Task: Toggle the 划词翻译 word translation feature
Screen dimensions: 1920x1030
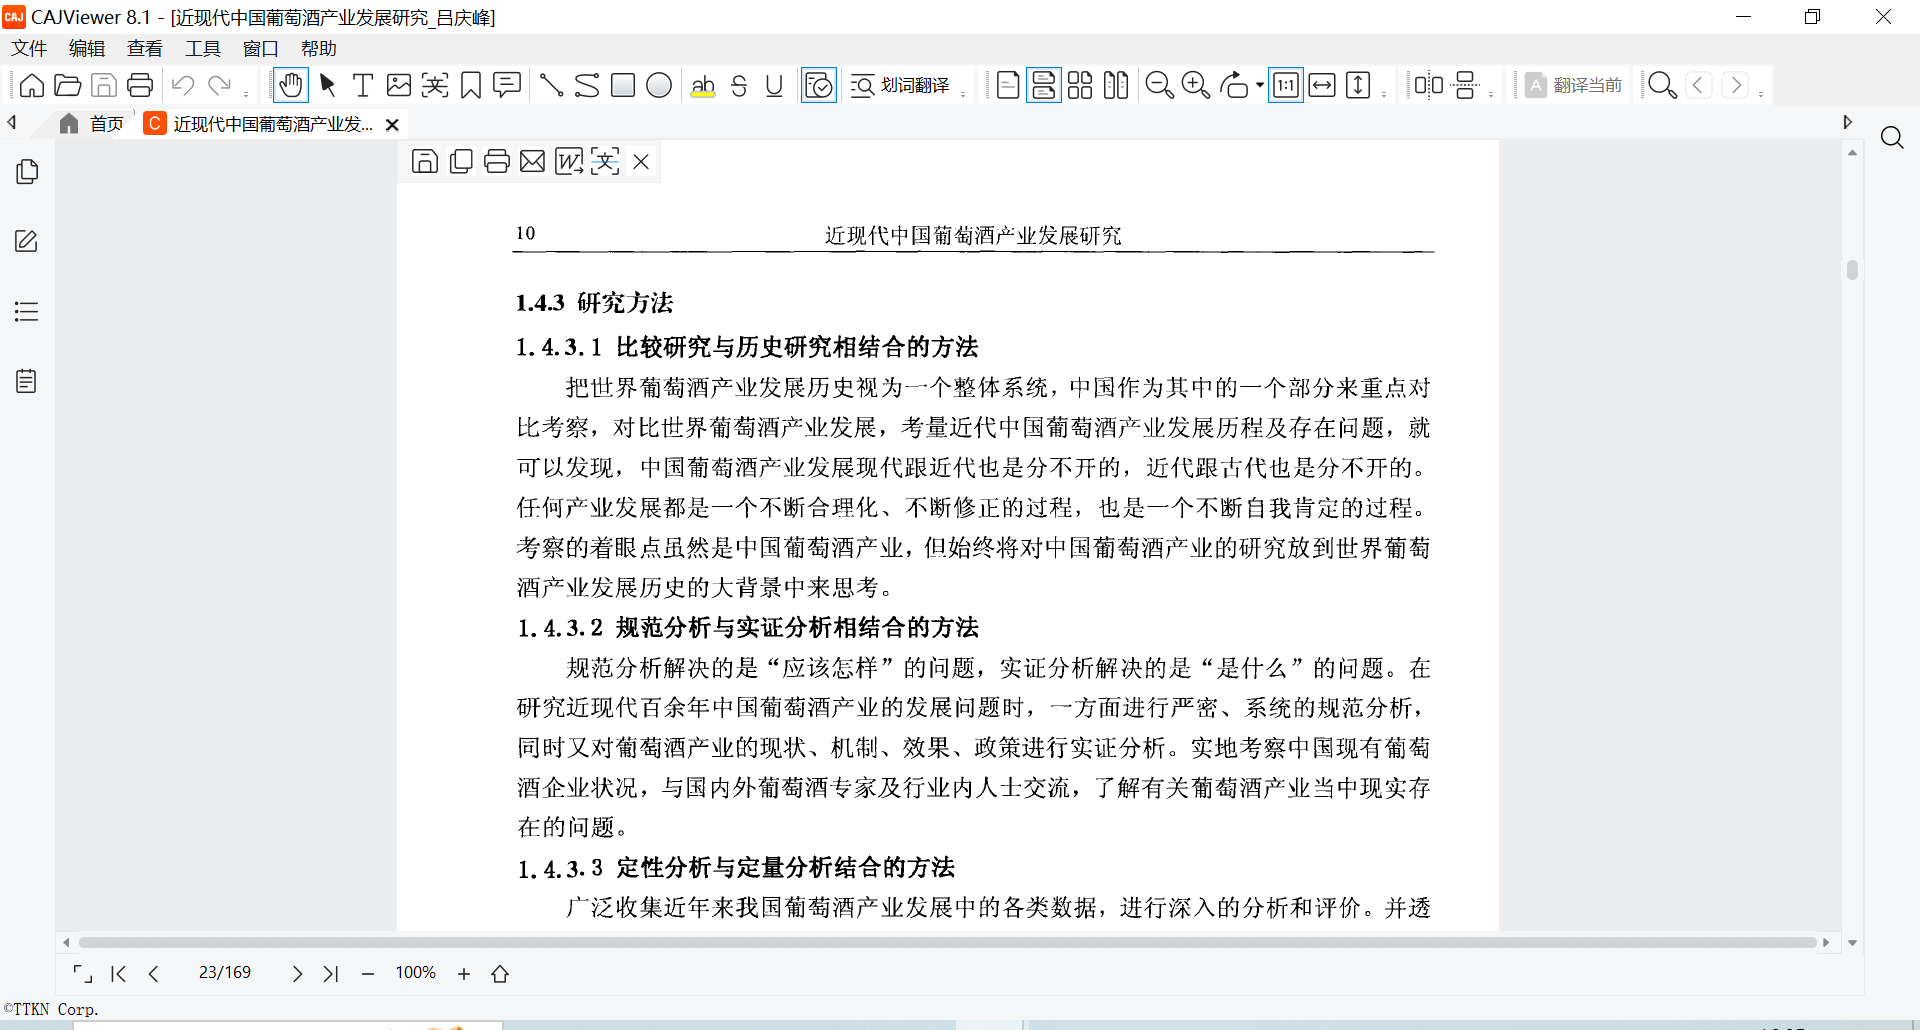Action: (x=901, y=86)
